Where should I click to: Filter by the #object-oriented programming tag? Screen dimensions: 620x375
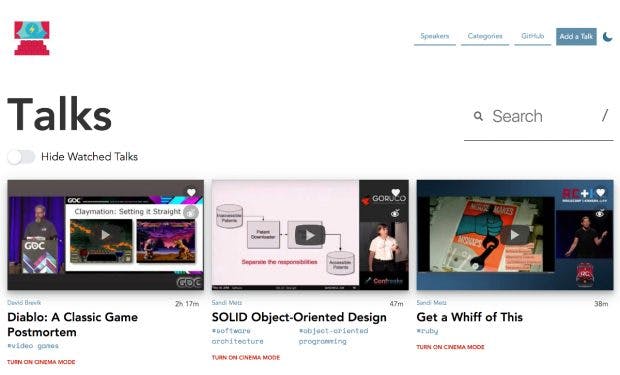[333, 336]
